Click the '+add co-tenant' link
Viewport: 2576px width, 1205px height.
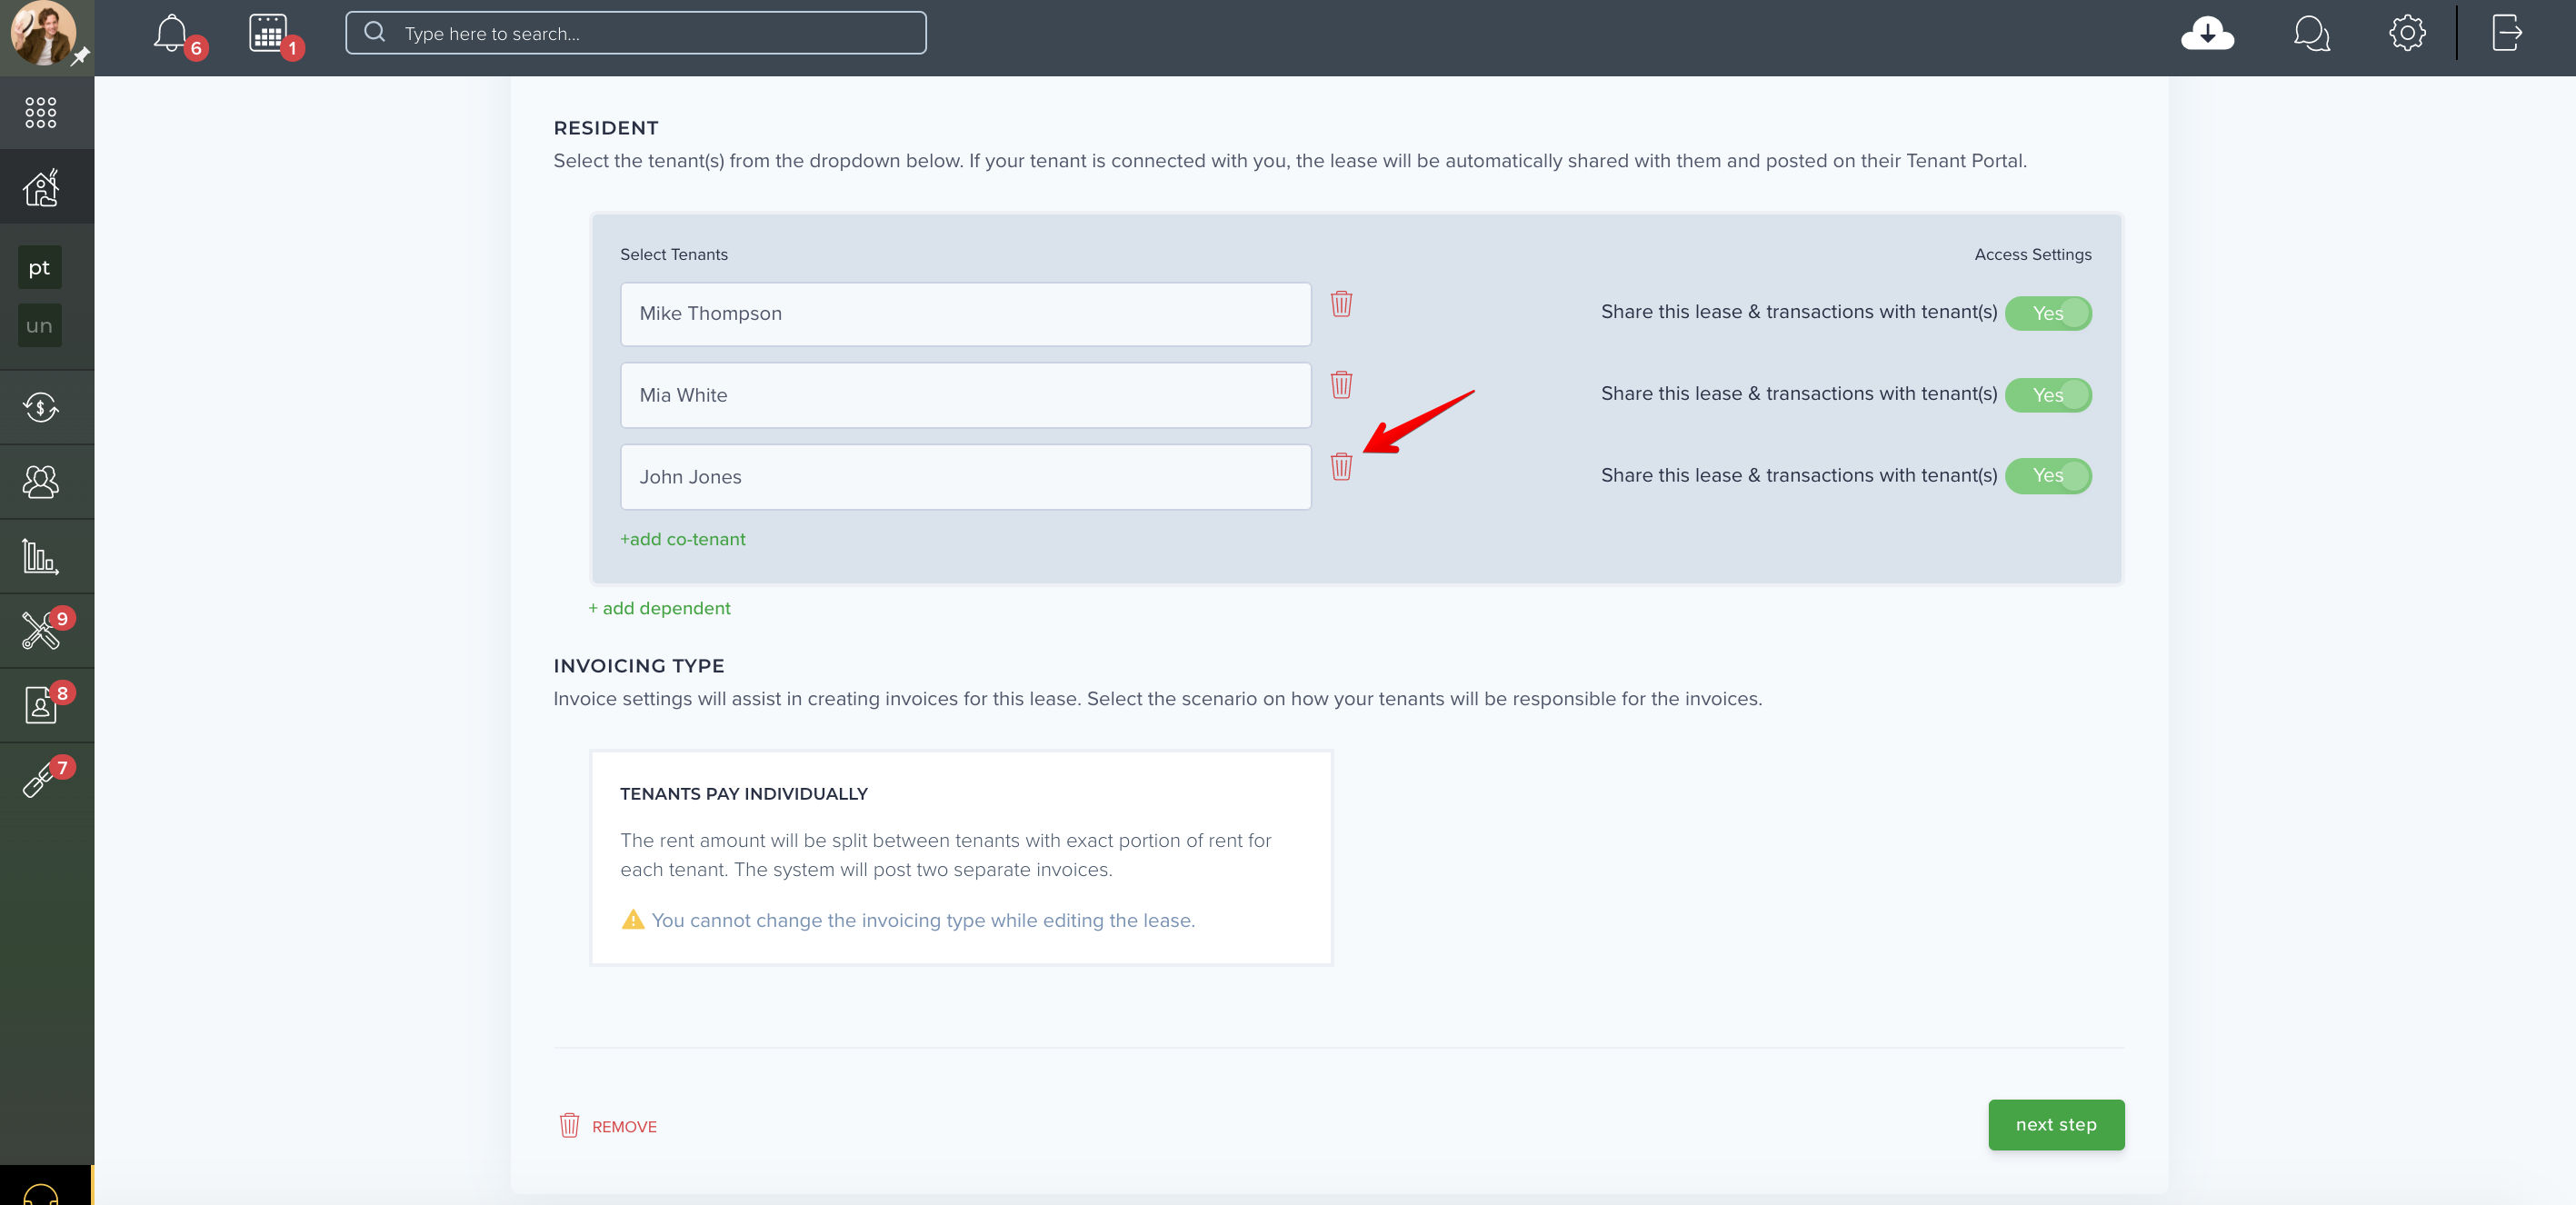point(683,539)
